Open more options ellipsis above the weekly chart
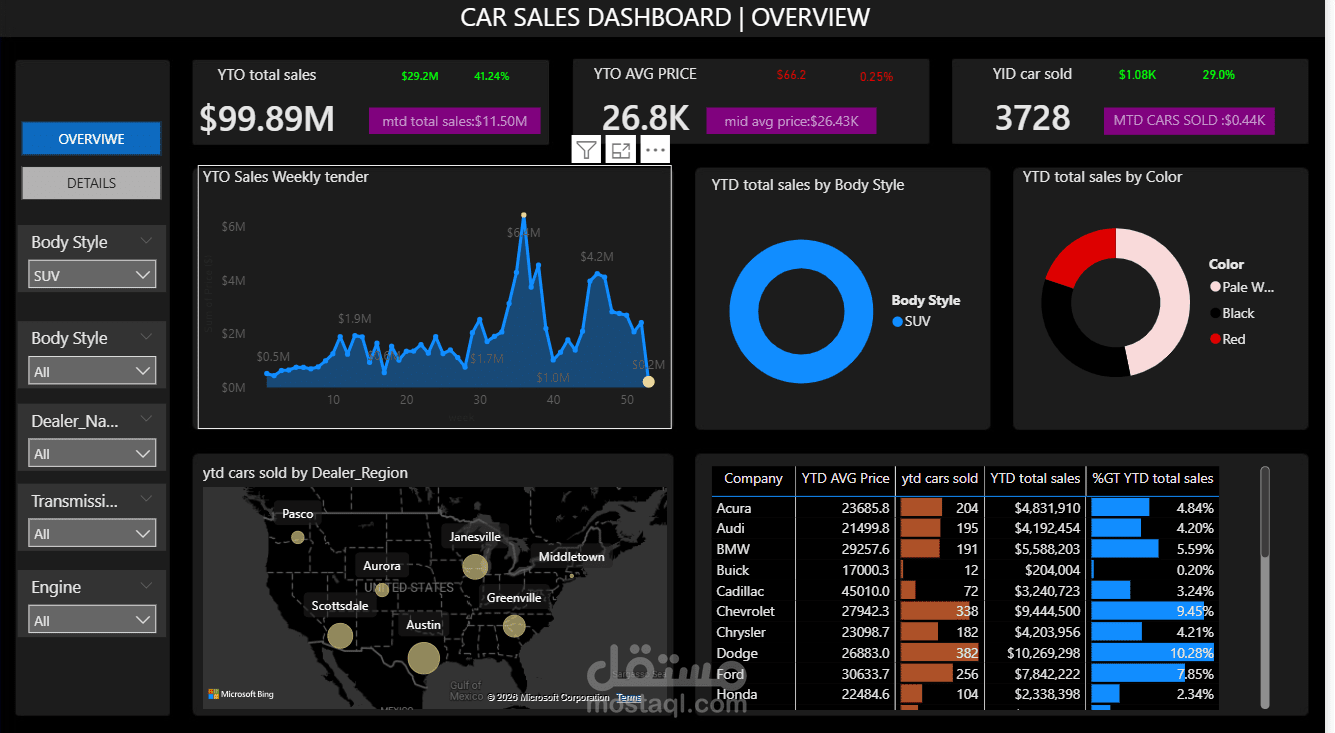The height and width of the screenshot is (733, 1335). 655,150
